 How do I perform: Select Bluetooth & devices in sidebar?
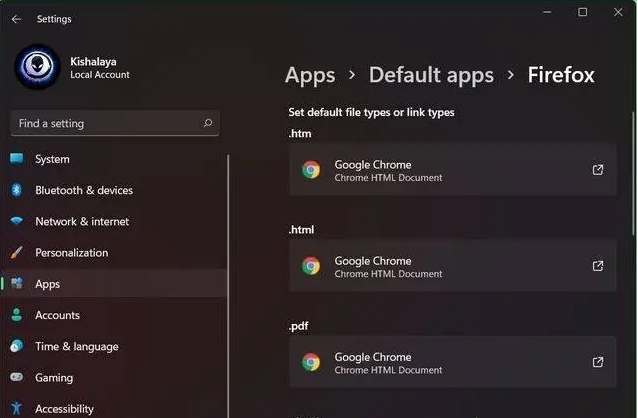coord(83,190)
